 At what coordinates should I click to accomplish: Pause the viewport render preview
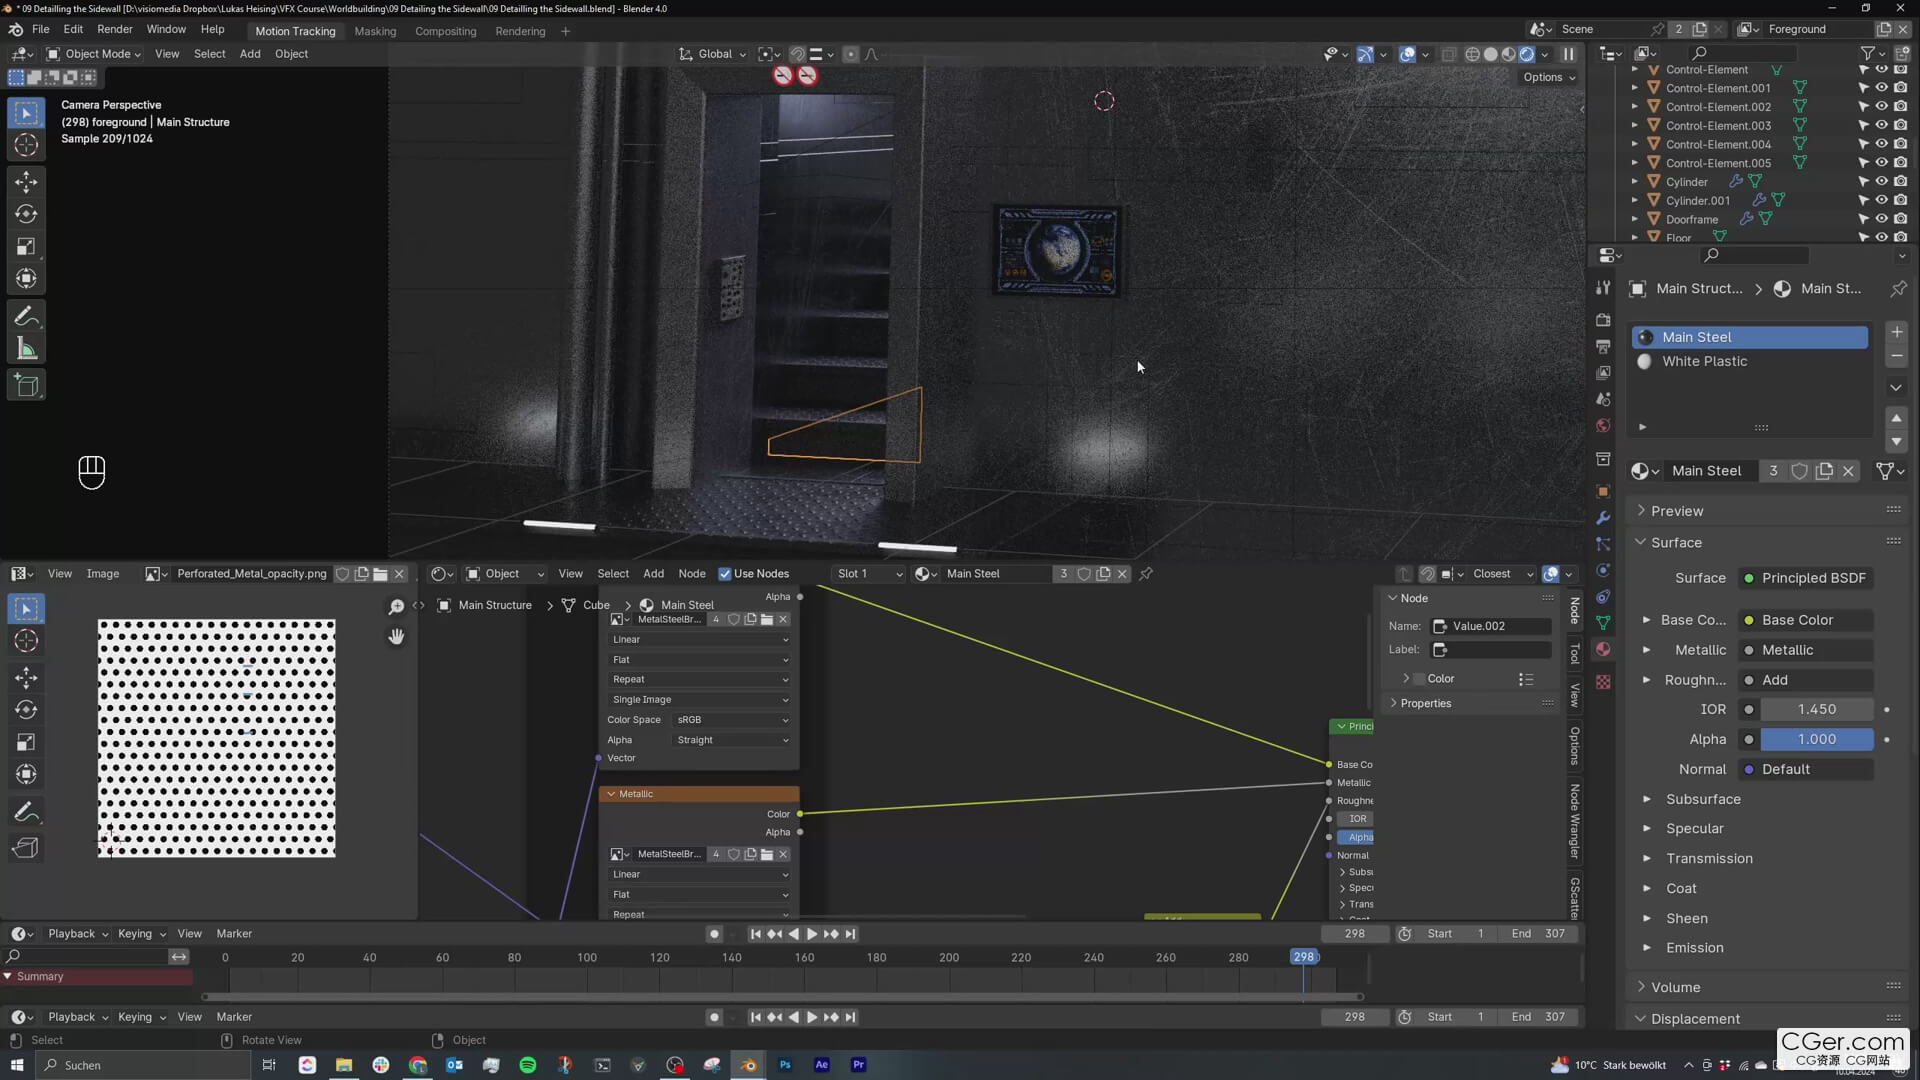click(x=1568, y=54)
